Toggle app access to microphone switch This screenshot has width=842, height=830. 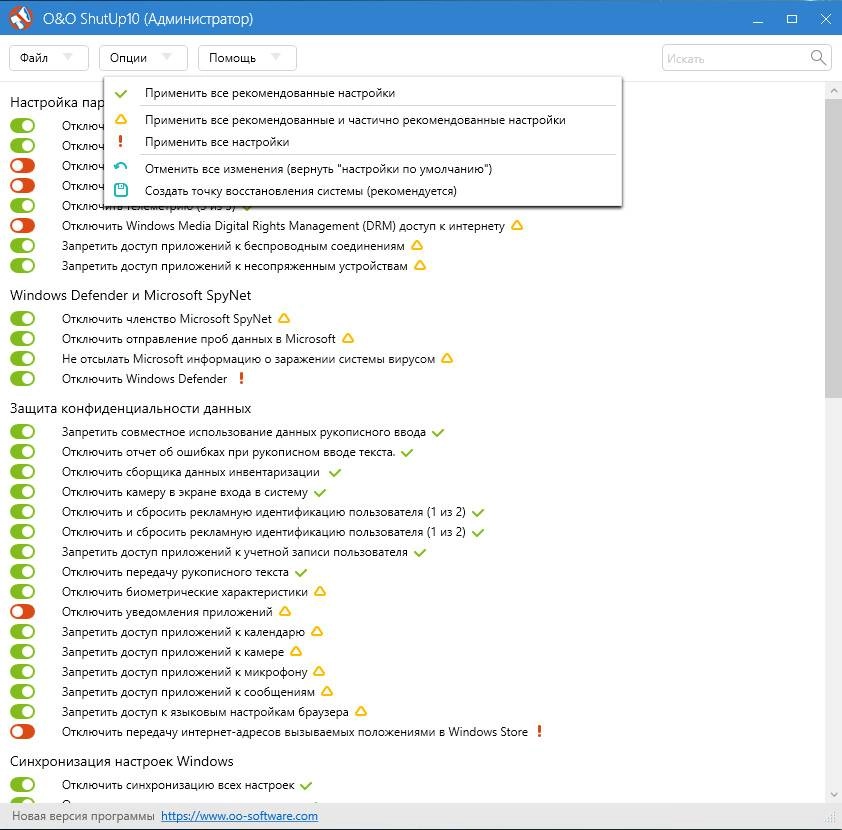click(x=23, y=672)
